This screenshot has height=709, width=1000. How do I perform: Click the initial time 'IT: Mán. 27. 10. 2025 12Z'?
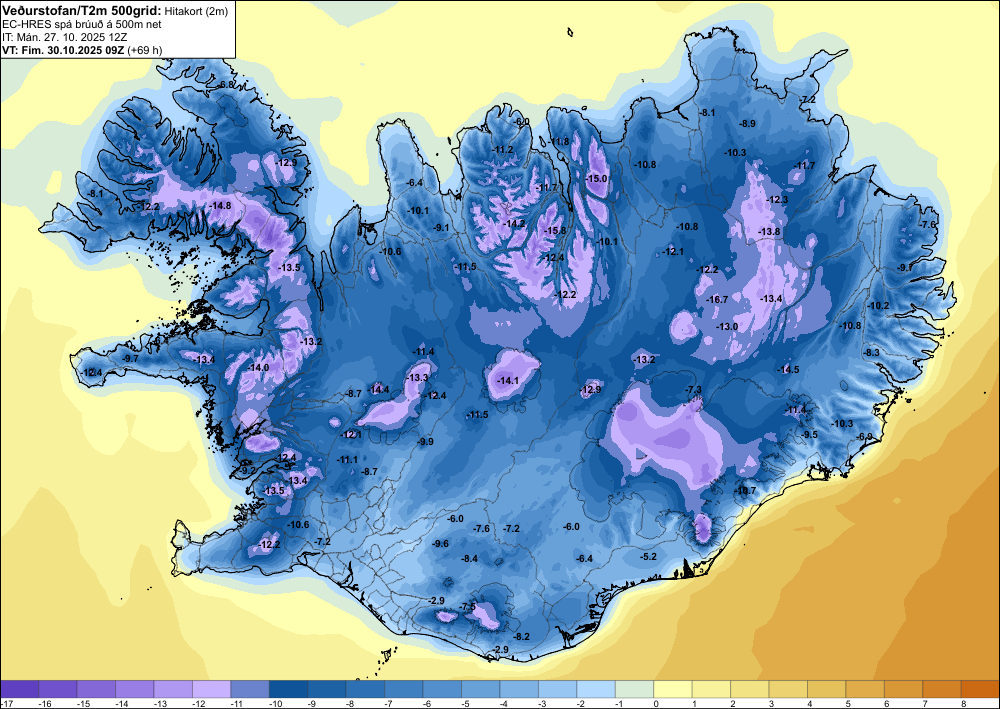coord(64,38)
